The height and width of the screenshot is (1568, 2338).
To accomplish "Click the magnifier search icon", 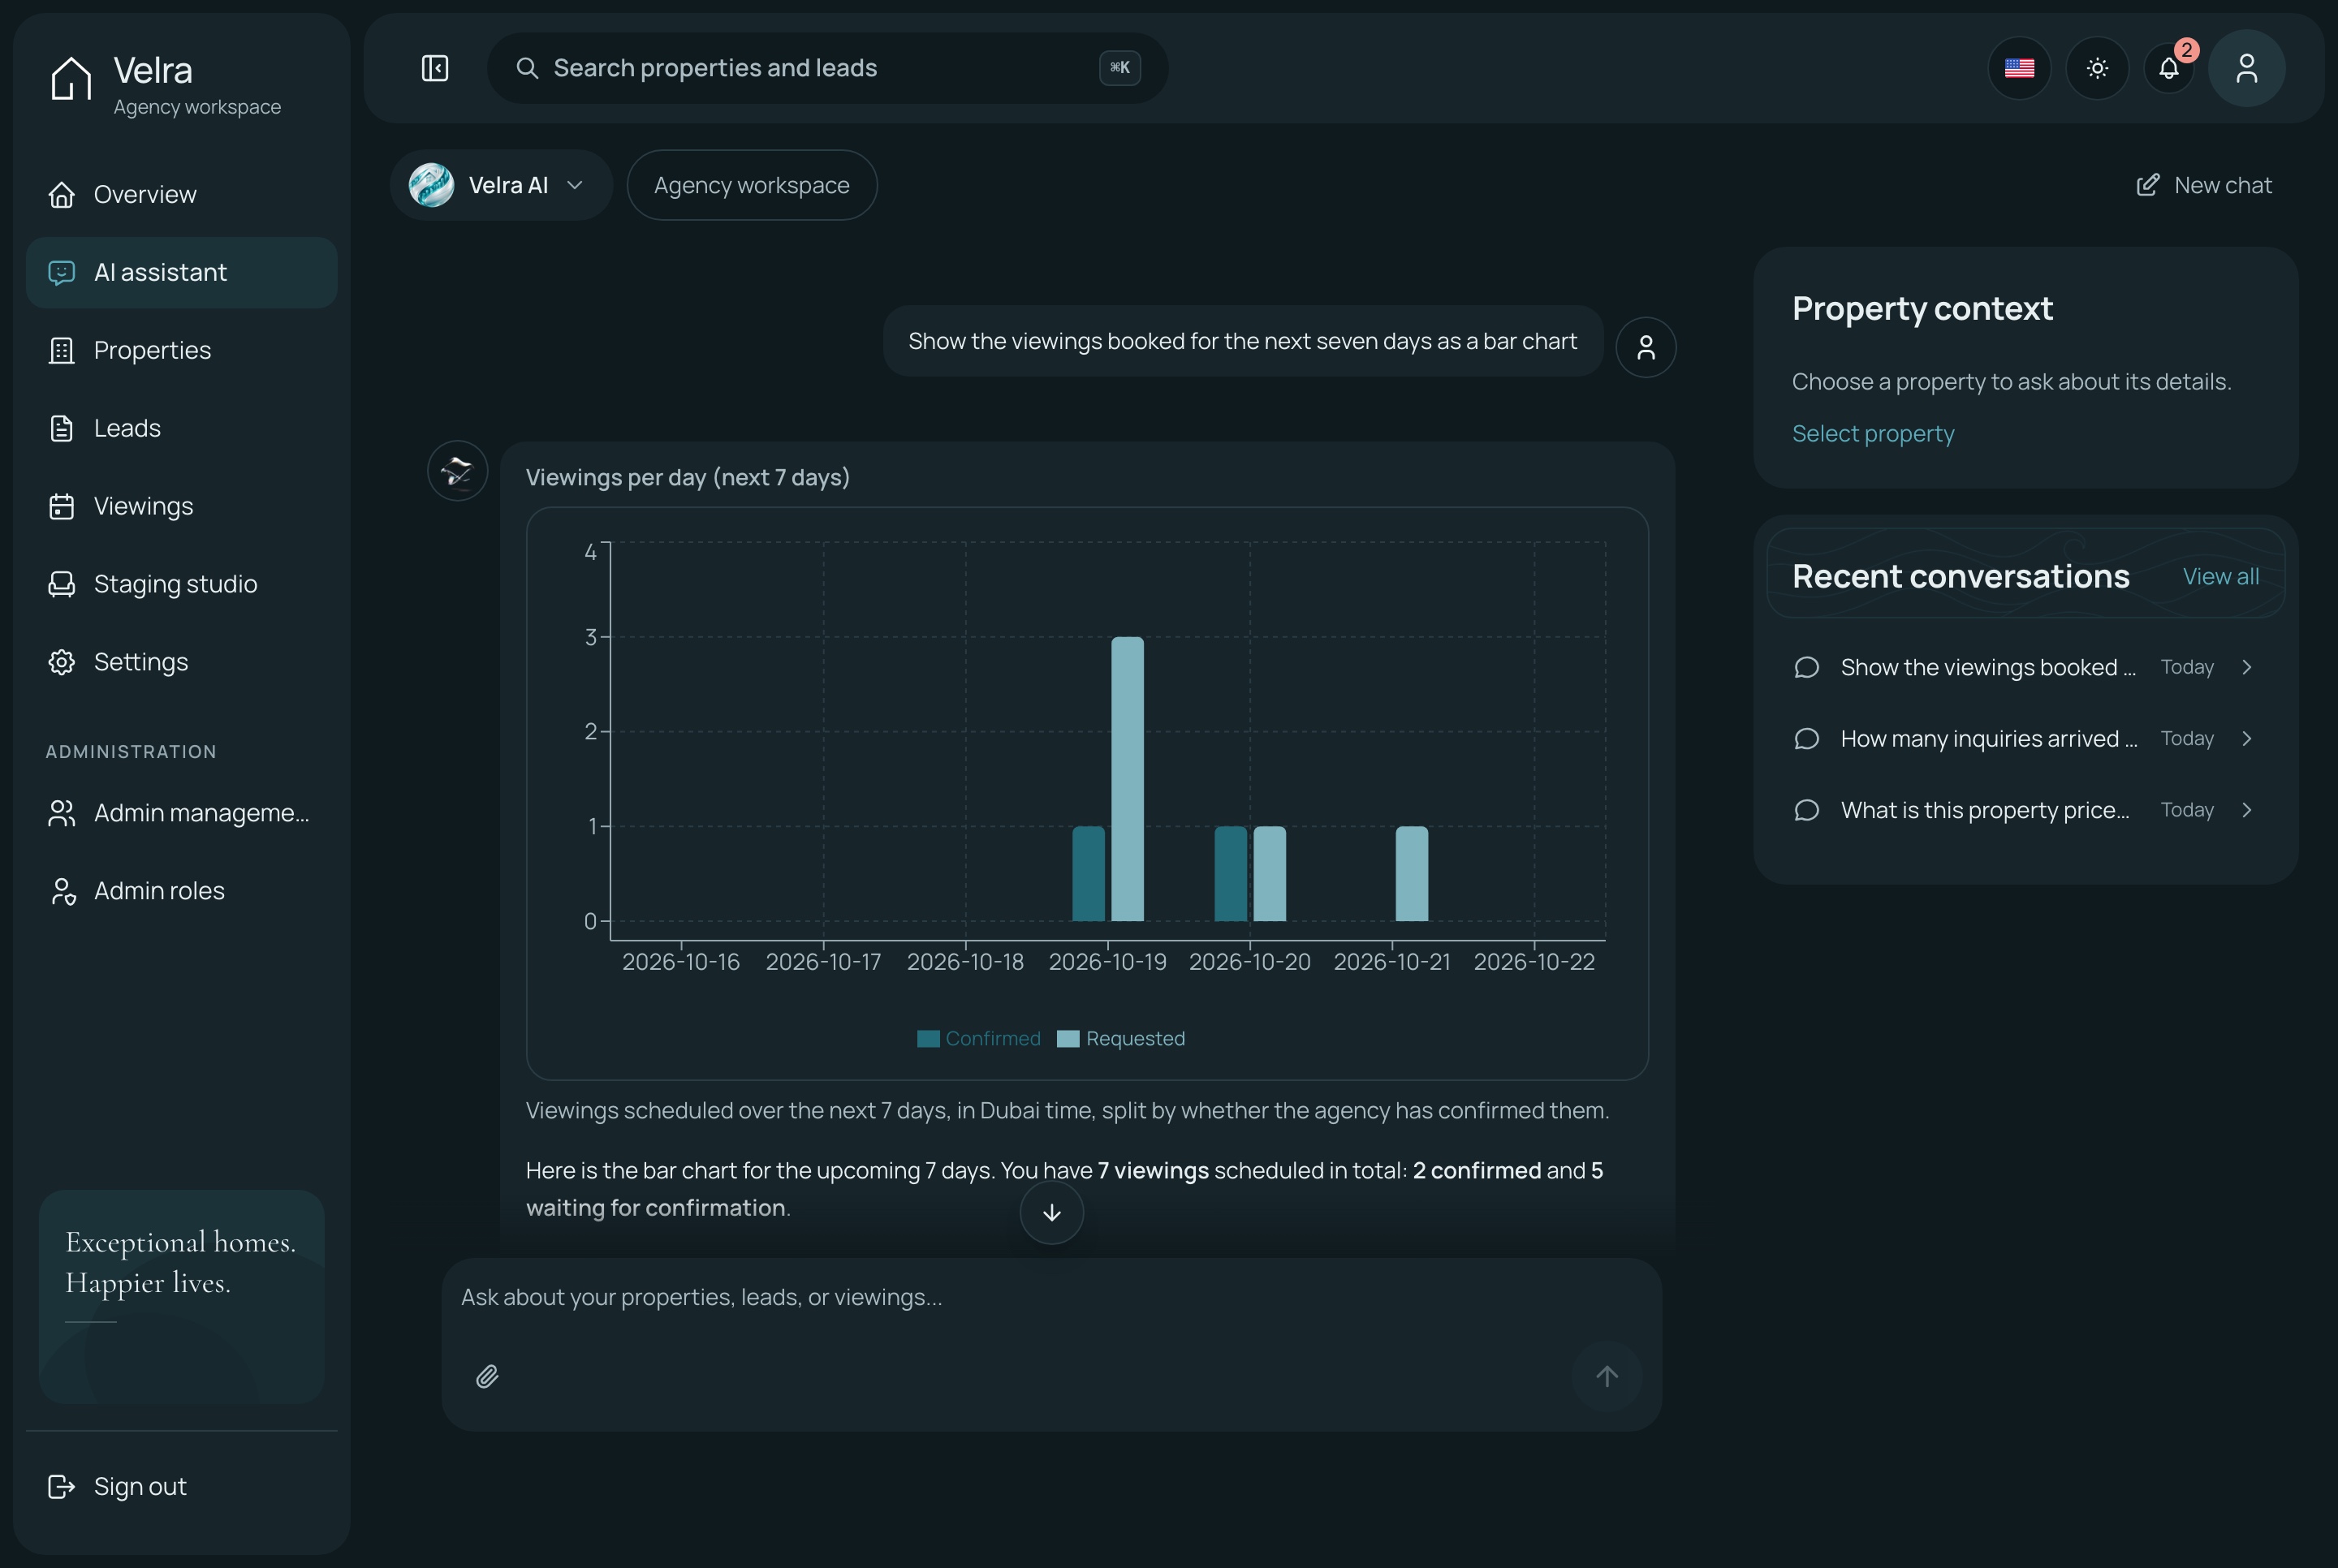I will tap(527, 68).
